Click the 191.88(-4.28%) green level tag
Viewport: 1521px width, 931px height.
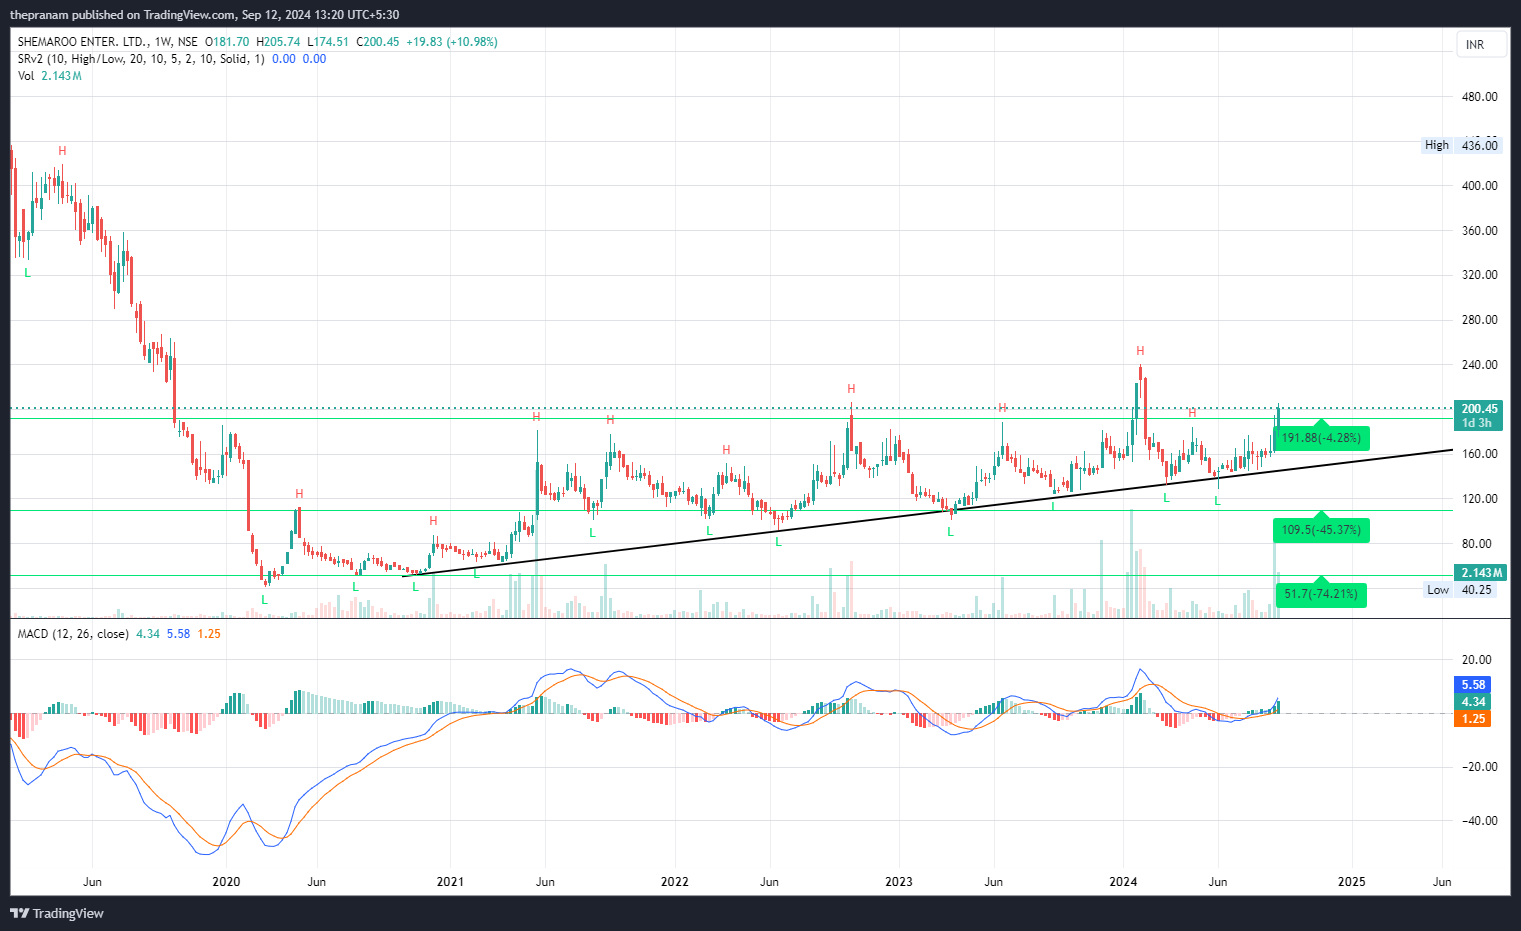coord(1321,438)
